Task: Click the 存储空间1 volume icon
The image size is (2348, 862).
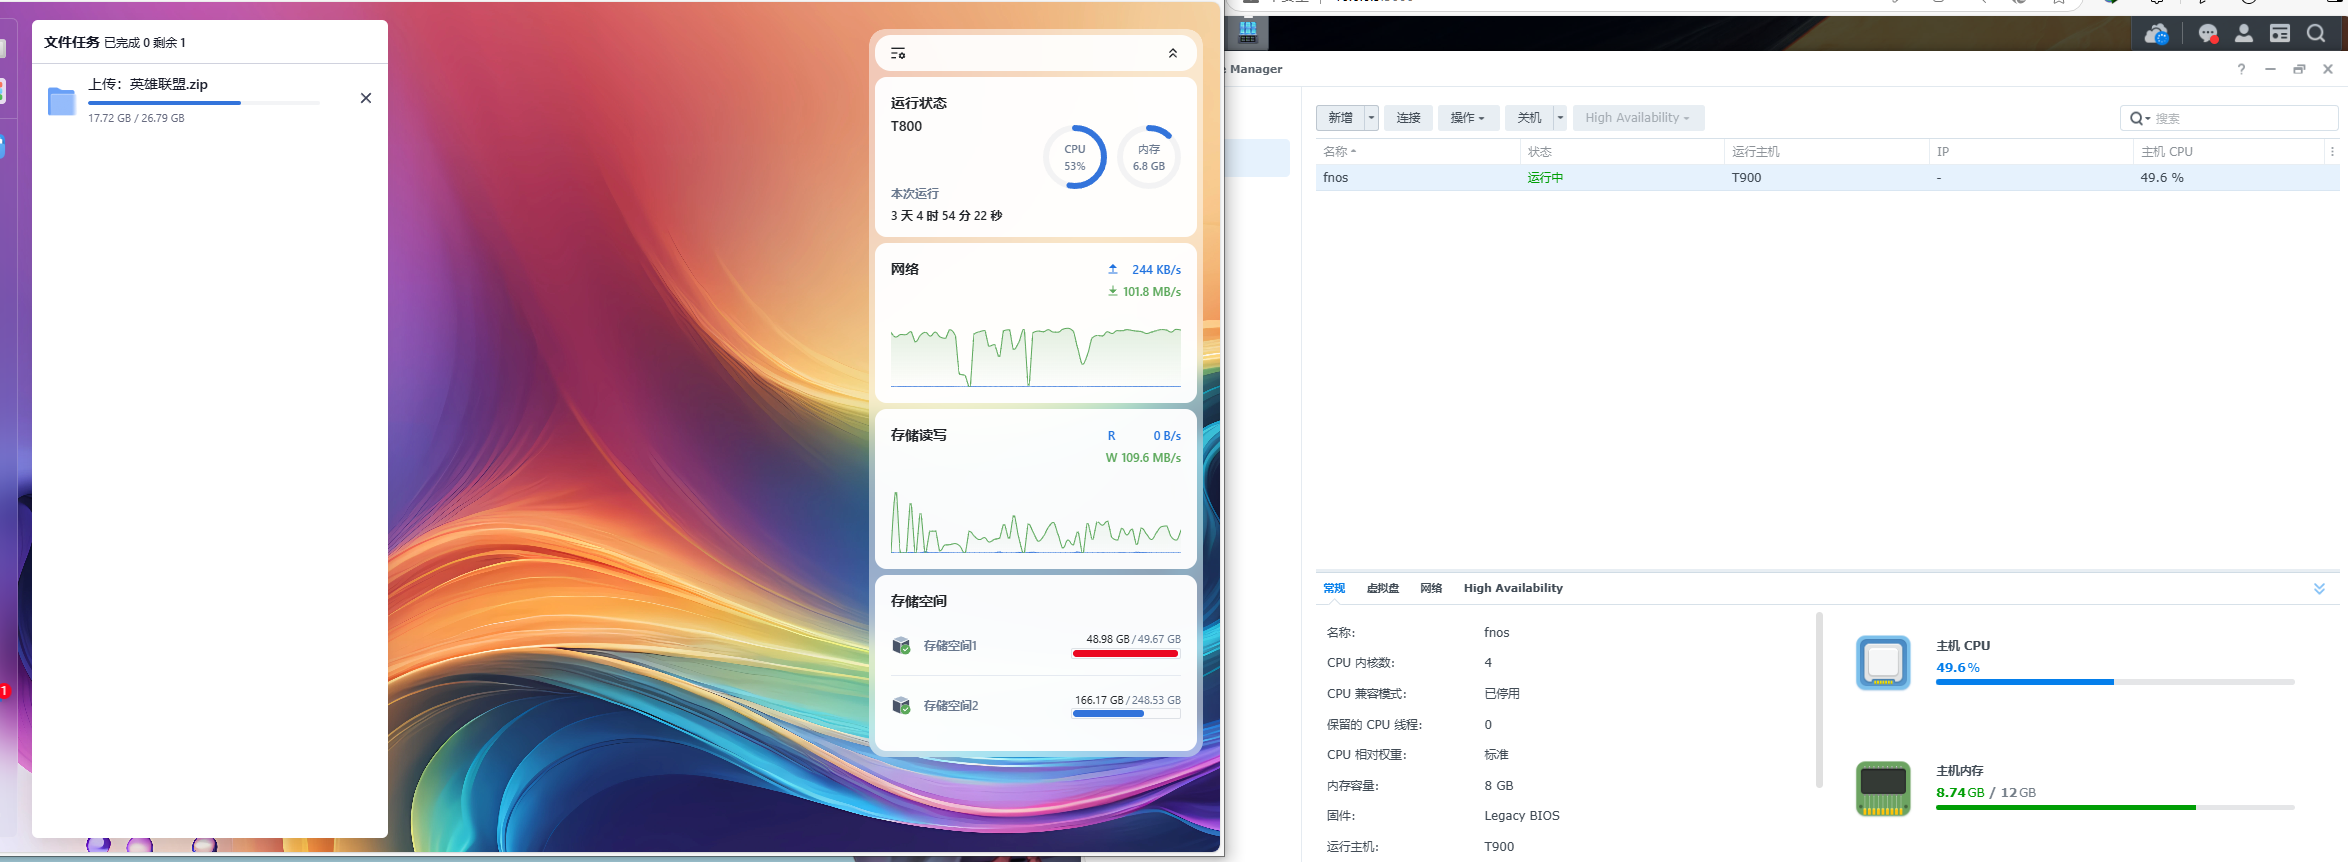Action: [x=901, y=645]
